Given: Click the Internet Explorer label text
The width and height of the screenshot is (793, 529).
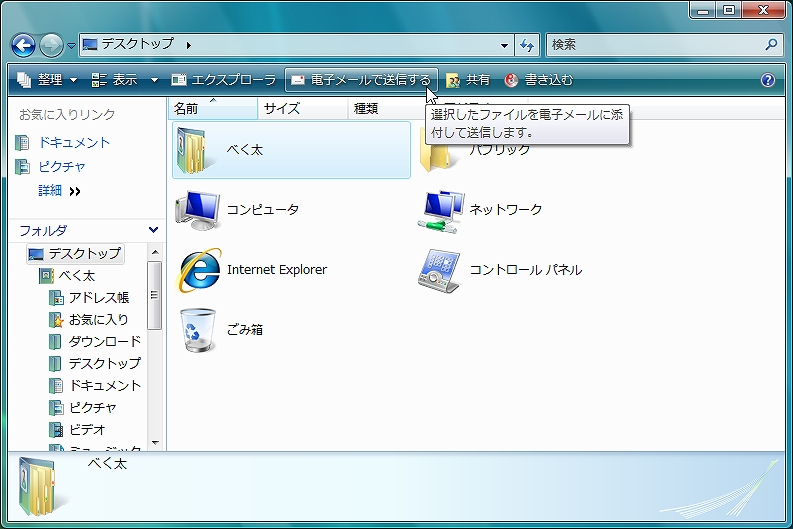Looking at the screenshot, I should [x=277, y=270].
